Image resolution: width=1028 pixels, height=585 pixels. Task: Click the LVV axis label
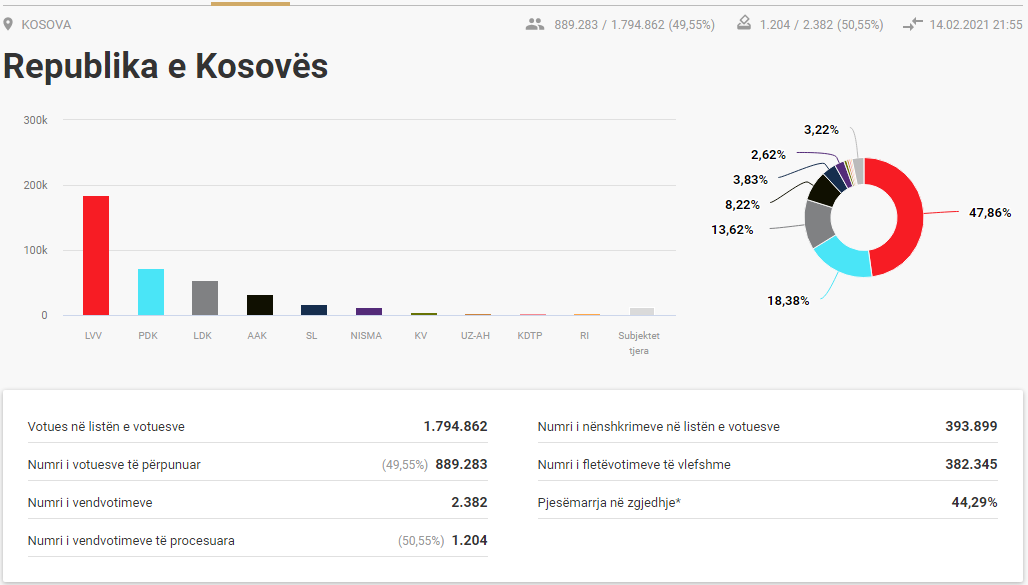pos(93,336)
